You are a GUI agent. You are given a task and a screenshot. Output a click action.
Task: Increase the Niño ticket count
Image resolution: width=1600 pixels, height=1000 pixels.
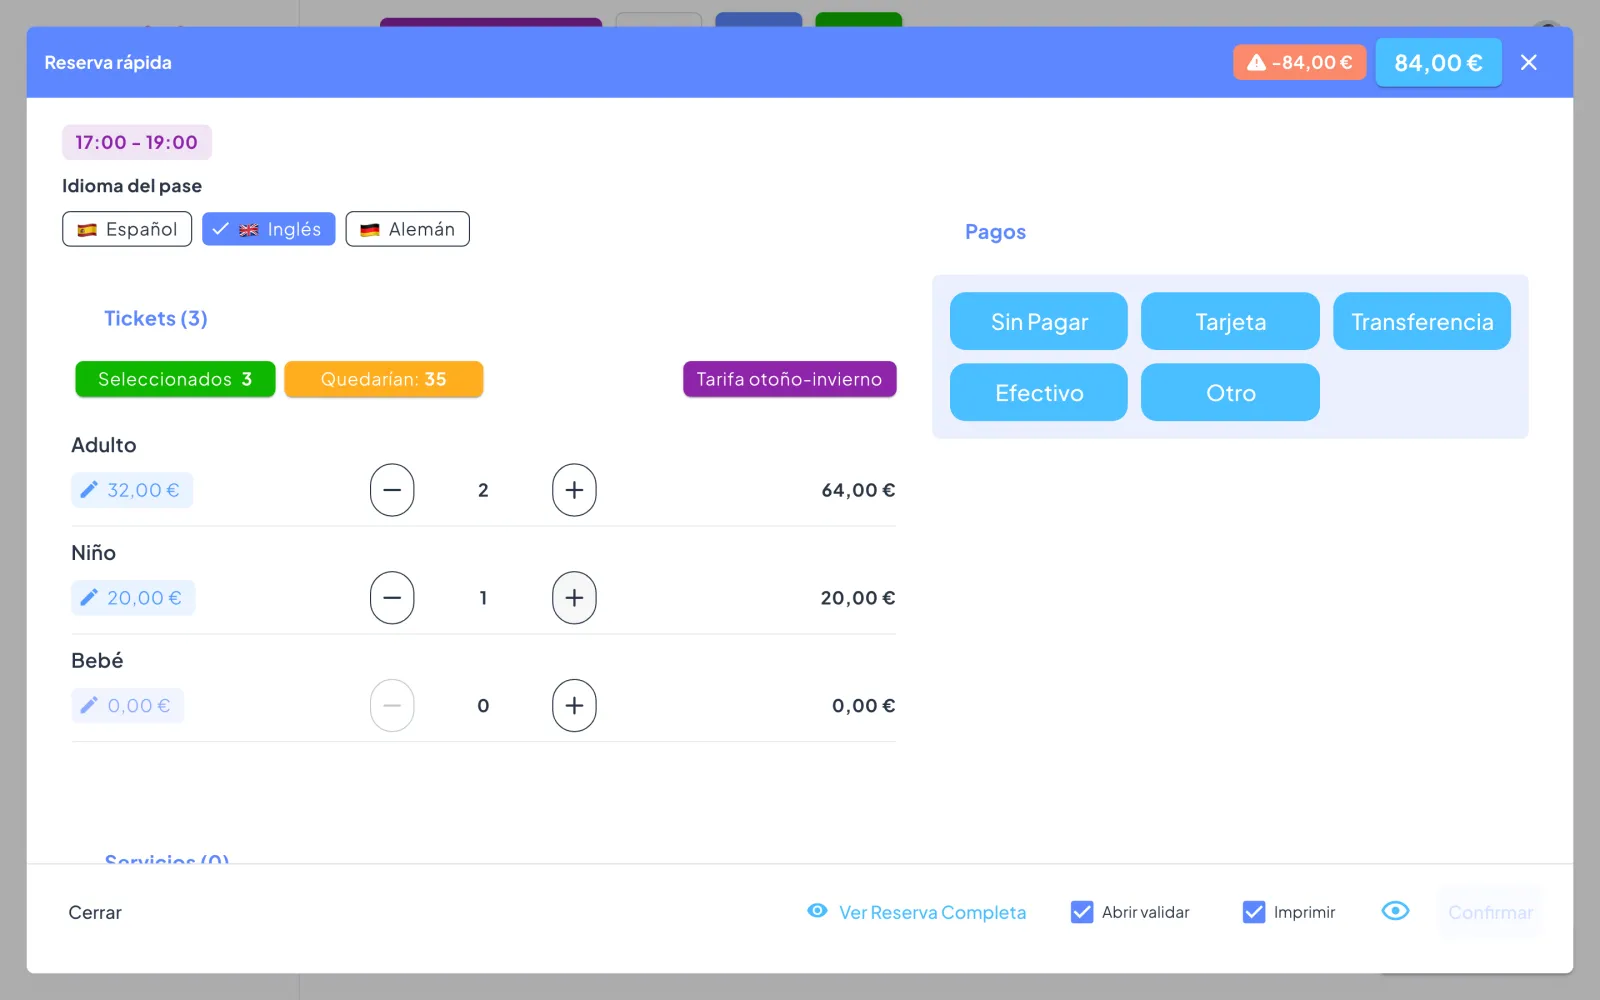coord(574,598)
